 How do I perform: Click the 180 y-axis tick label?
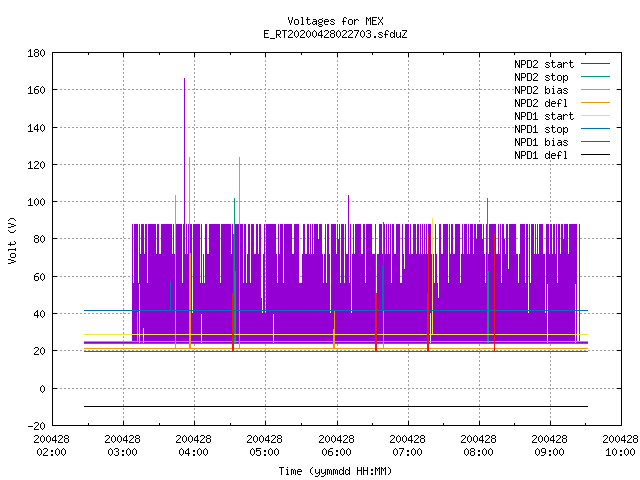click(36, 53)
